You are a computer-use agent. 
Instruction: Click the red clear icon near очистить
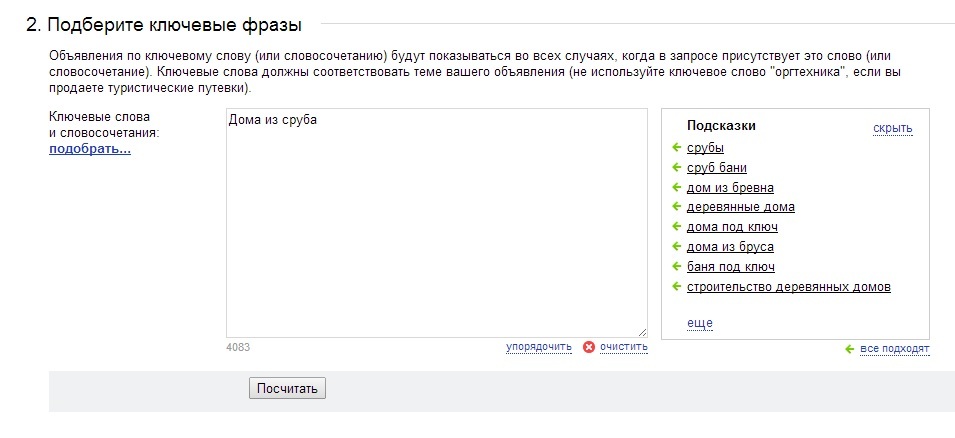click(588, 347)
